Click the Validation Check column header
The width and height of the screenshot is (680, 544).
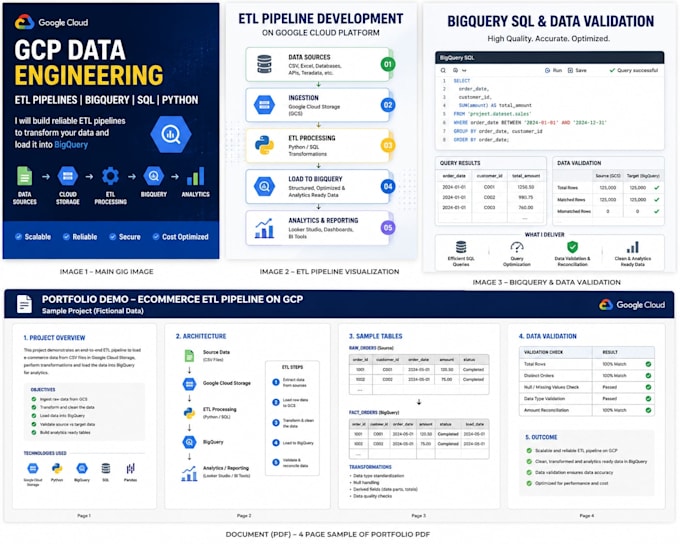click(x=543, y=352)
